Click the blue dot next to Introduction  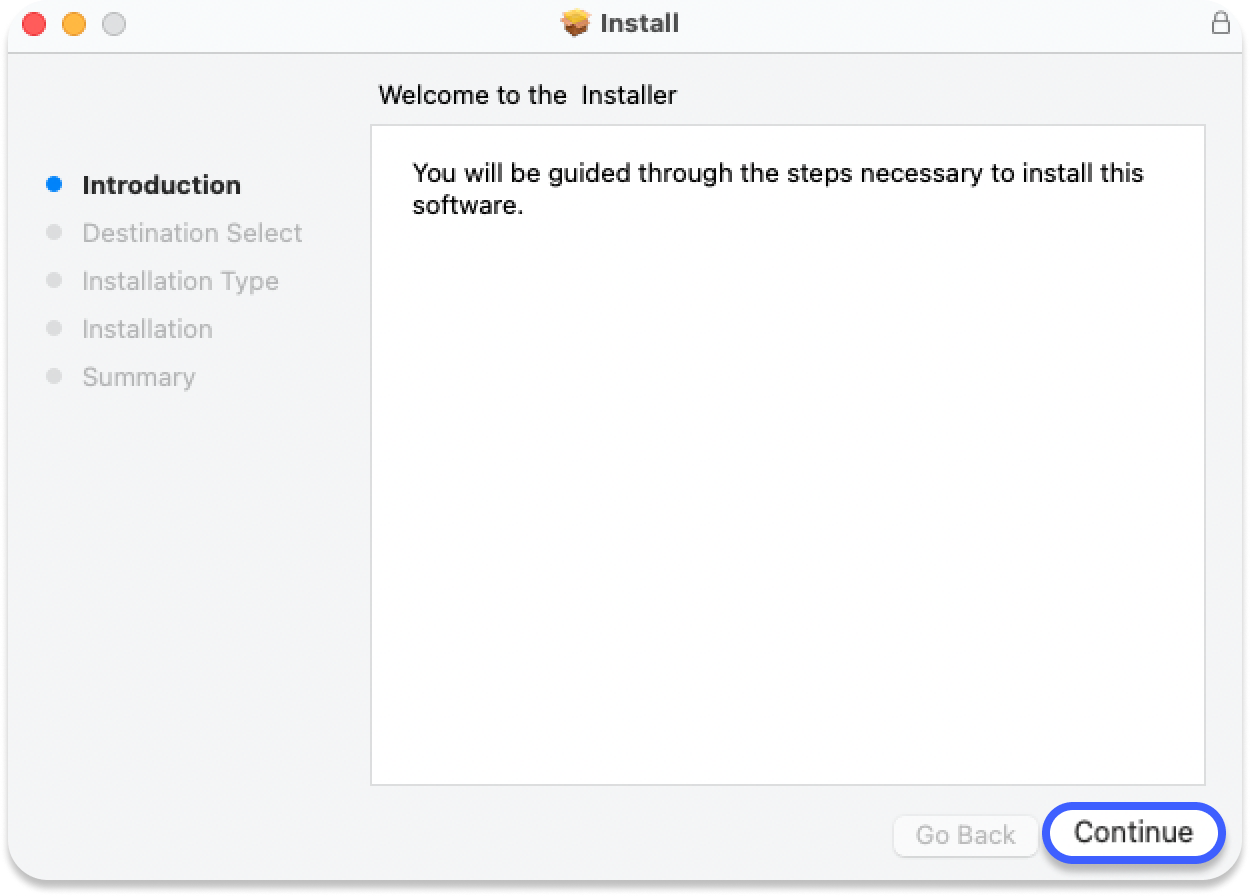[55, 185]
